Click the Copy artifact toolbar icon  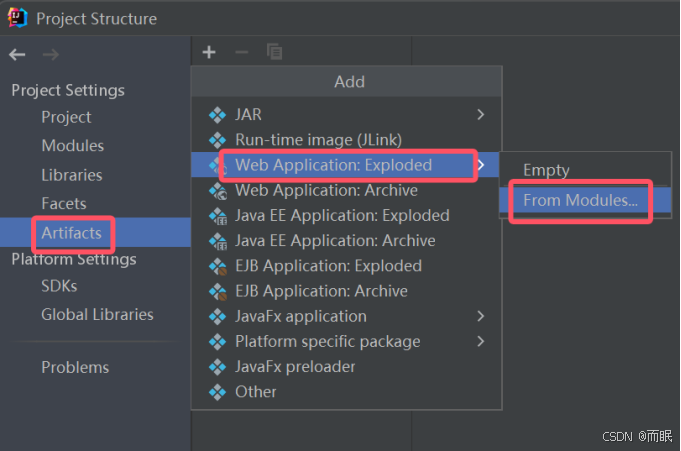pos(274,52)
